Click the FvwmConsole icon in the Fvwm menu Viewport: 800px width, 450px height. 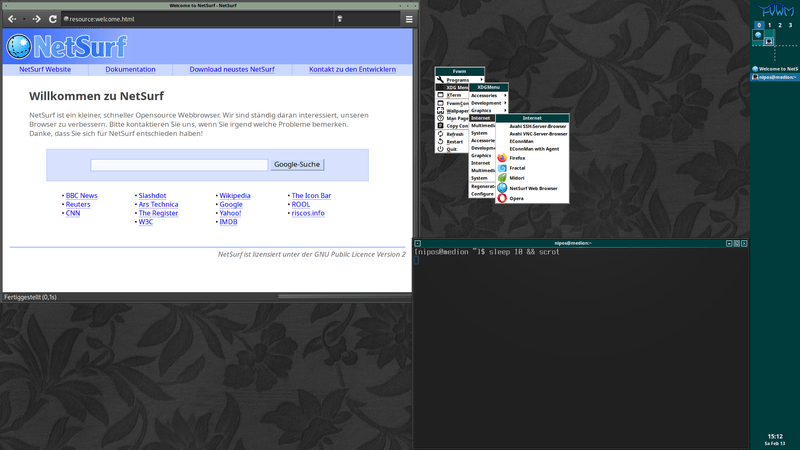click(x=440, y=103)
